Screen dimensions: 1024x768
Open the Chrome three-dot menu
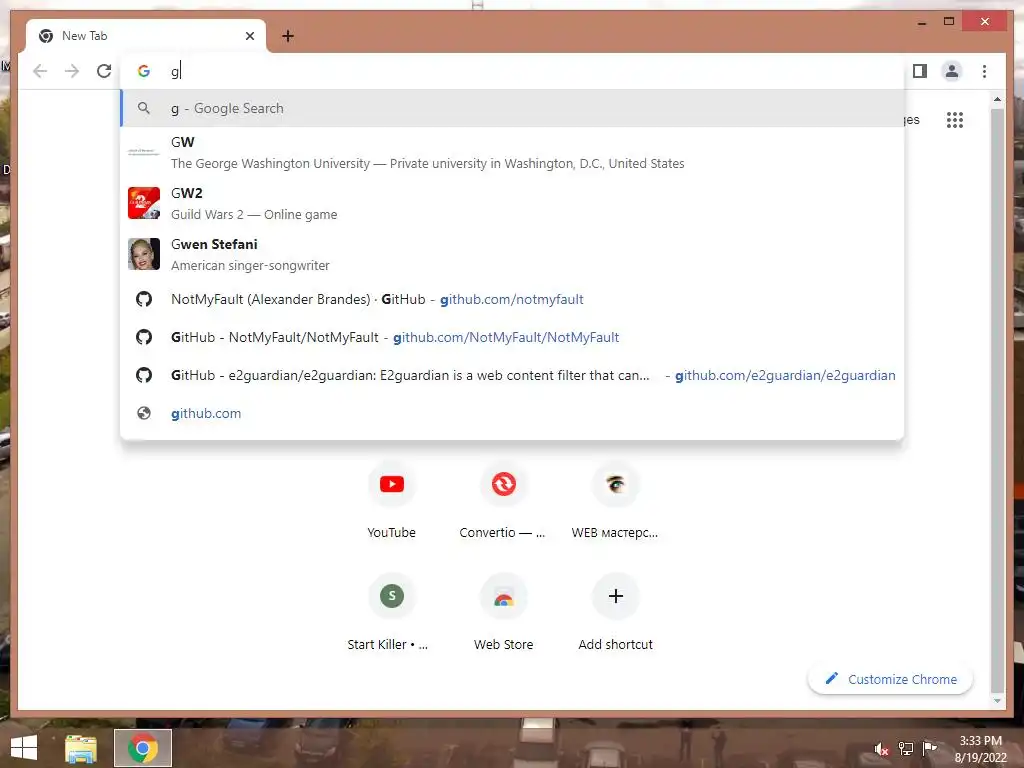(x=984, y=71)
